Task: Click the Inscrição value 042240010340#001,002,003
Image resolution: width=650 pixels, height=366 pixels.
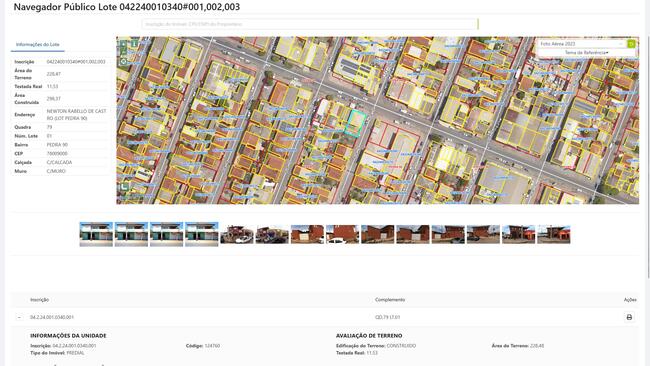Action: point(76,62)
